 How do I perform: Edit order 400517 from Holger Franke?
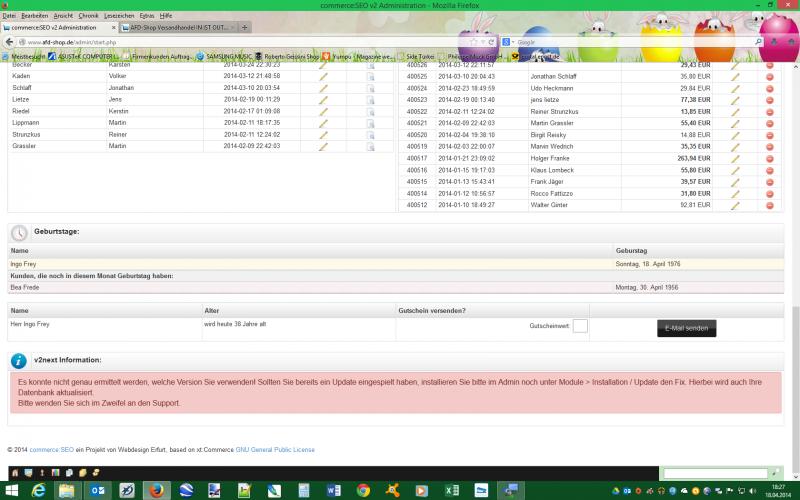(x=735, y=158)
